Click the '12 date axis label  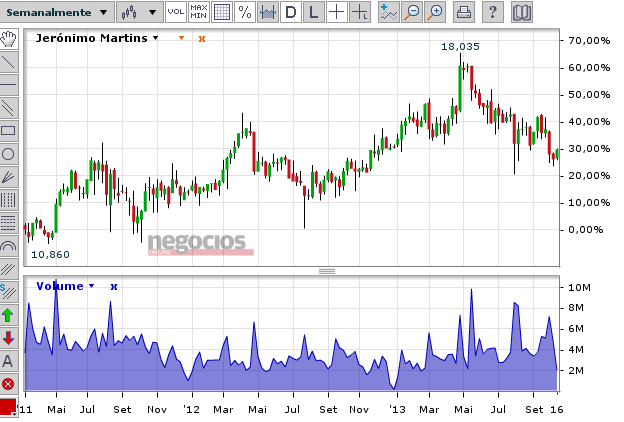point(191,410)
